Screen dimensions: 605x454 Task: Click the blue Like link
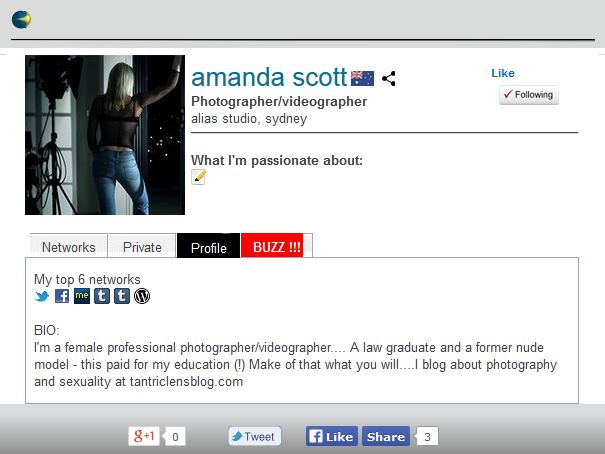point(503,73)
